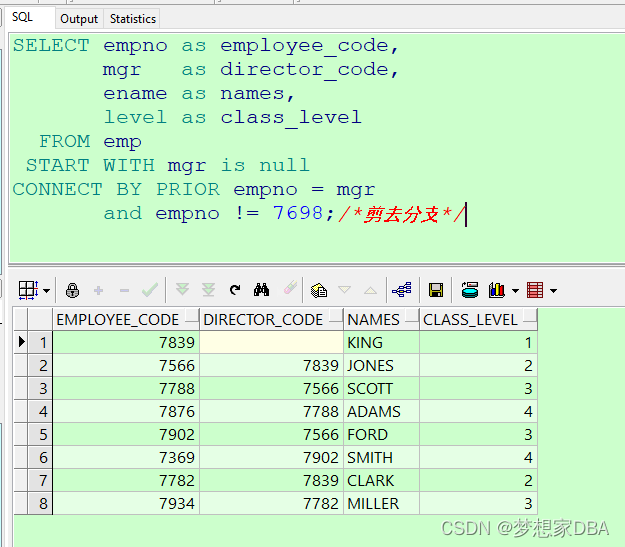Viewport: 625px width, 547px height.
Task: Click the insert record plus icon
Action: point(98,290)
